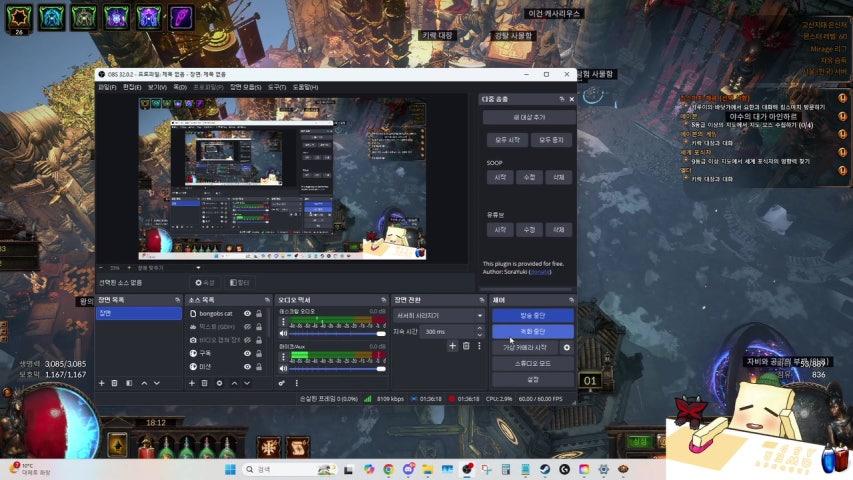Open Steam from the taskbar

(545, 469)
